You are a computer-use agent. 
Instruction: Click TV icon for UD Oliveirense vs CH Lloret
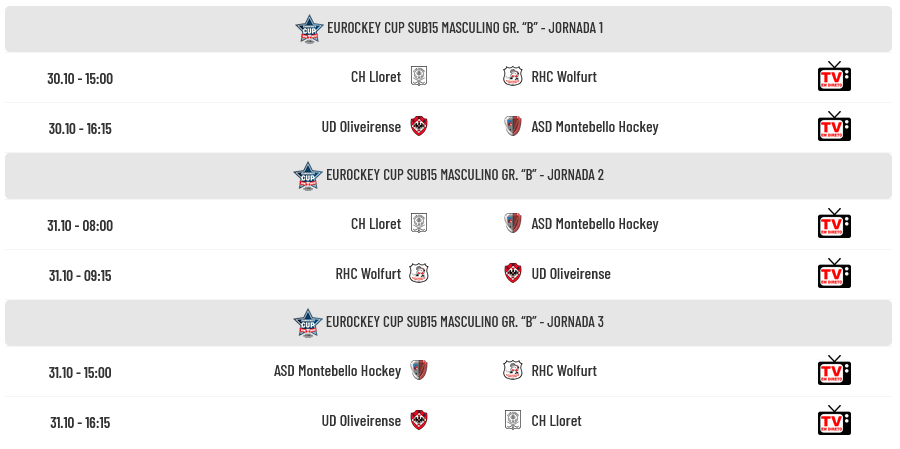click(x=833, y=420)
